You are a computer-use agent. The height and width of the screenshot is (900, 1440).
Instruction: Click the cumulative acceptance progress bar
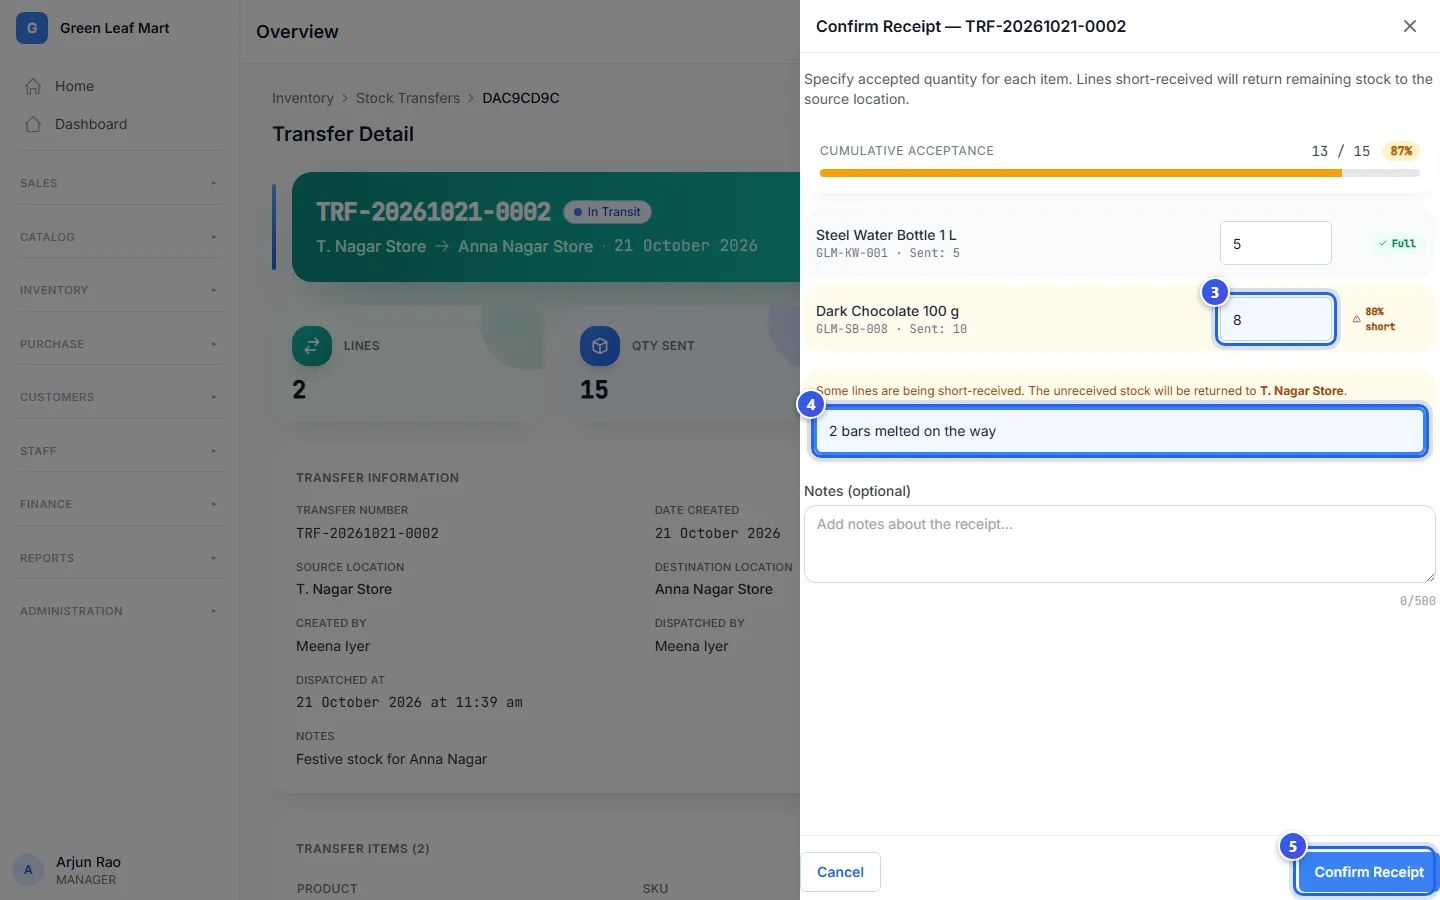[1119, 173]
